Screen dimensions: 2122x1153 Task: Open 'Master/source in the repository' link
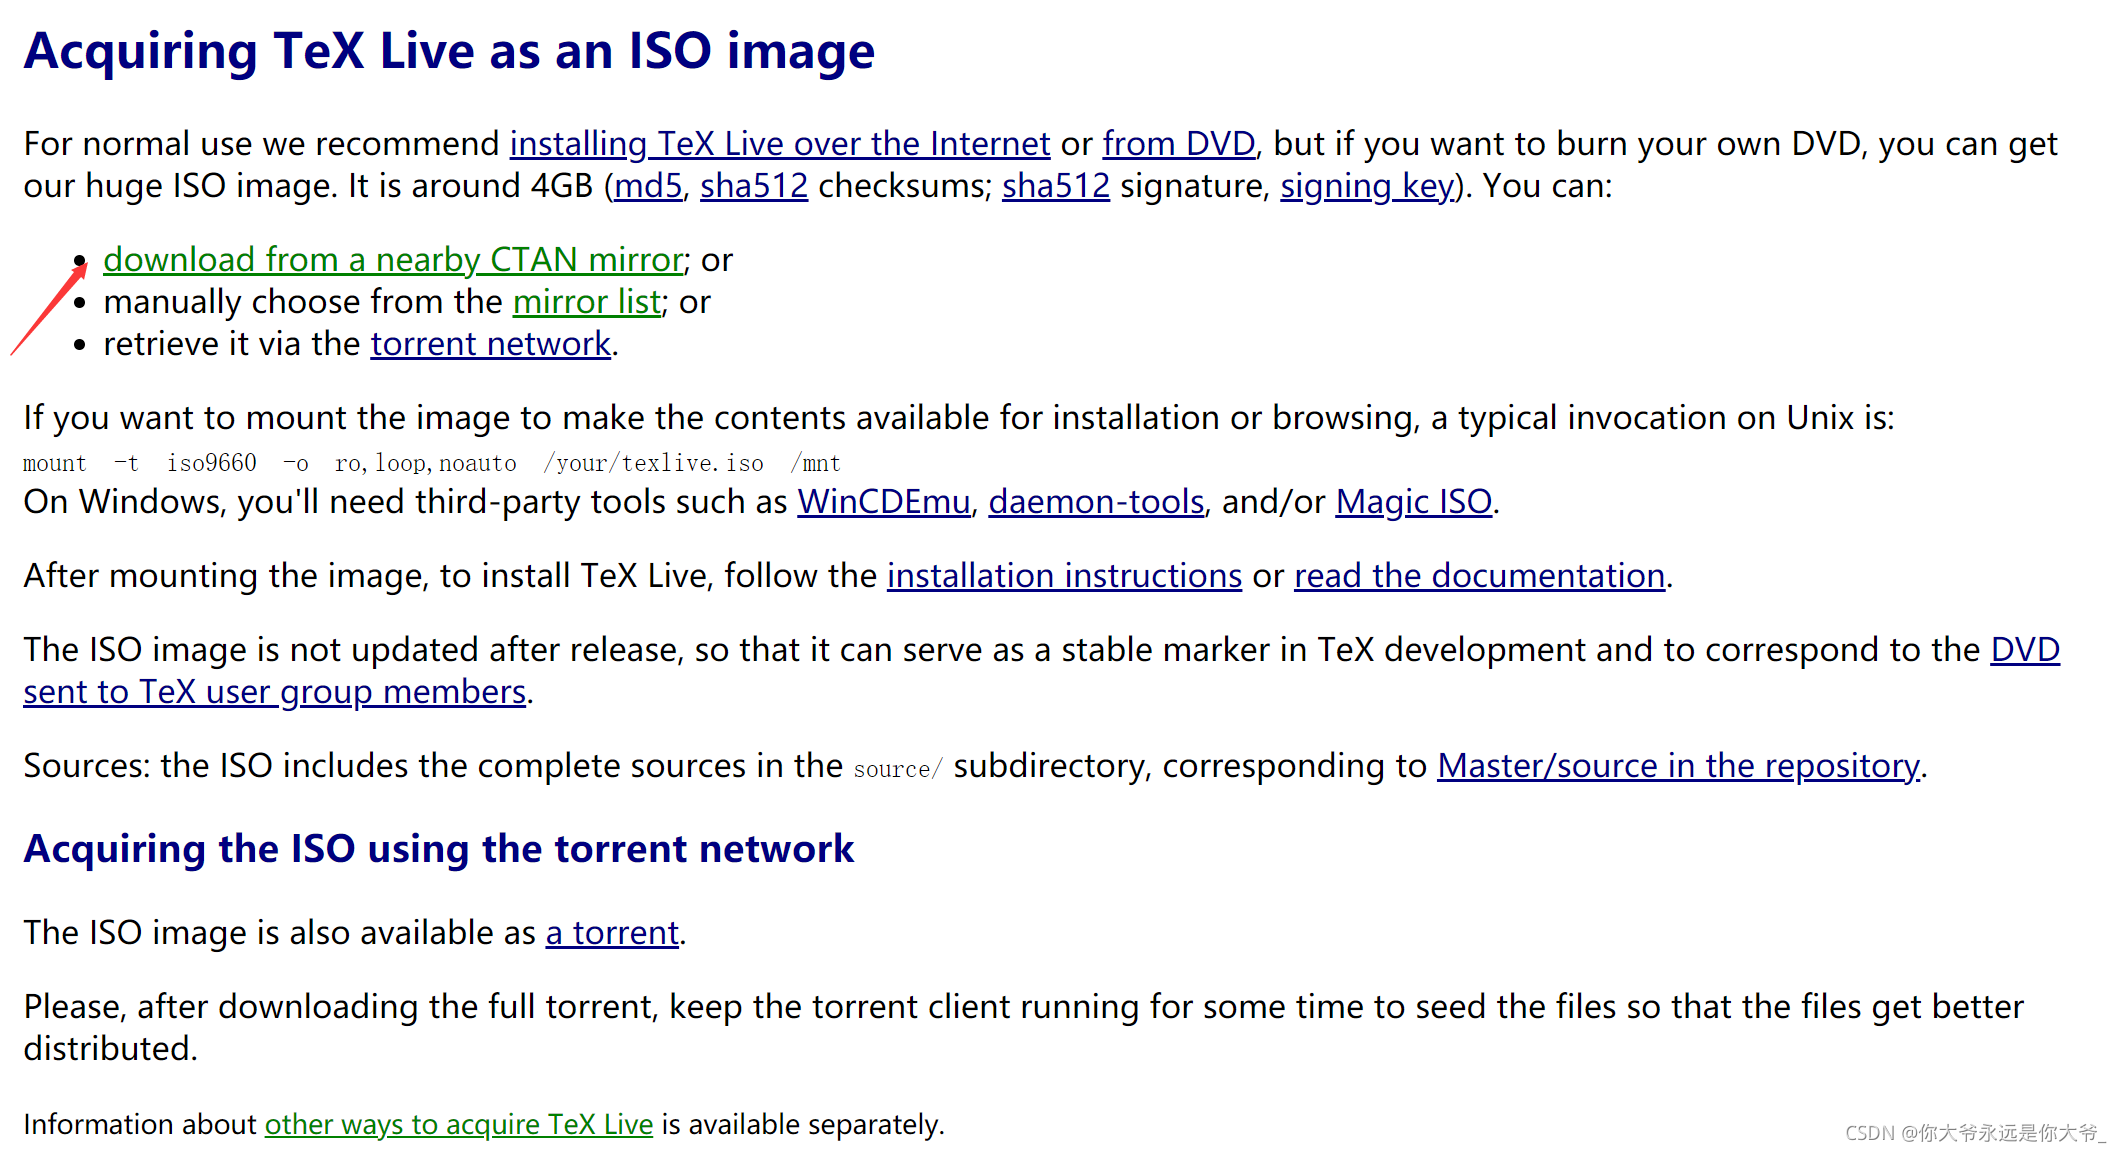coord(1677,766)
